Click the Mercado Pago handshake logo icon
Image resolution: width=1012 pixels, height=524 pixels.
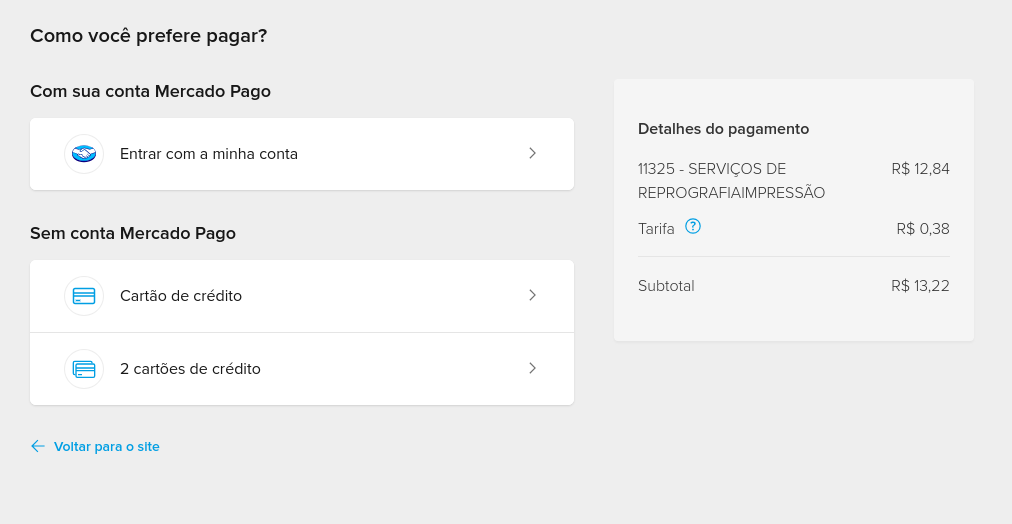[84, 154]
